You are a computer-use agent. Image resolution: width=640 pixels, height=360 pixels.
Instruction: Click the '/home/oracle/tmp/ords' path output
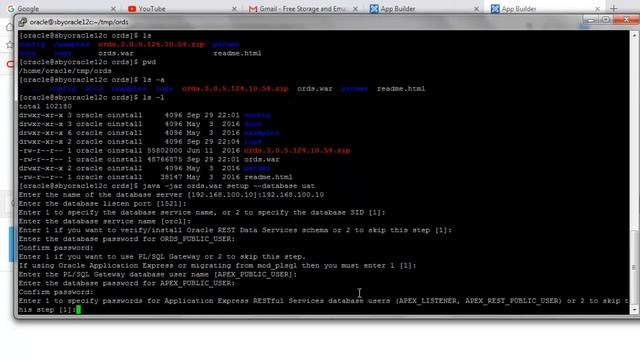click(x=65, y=71)
